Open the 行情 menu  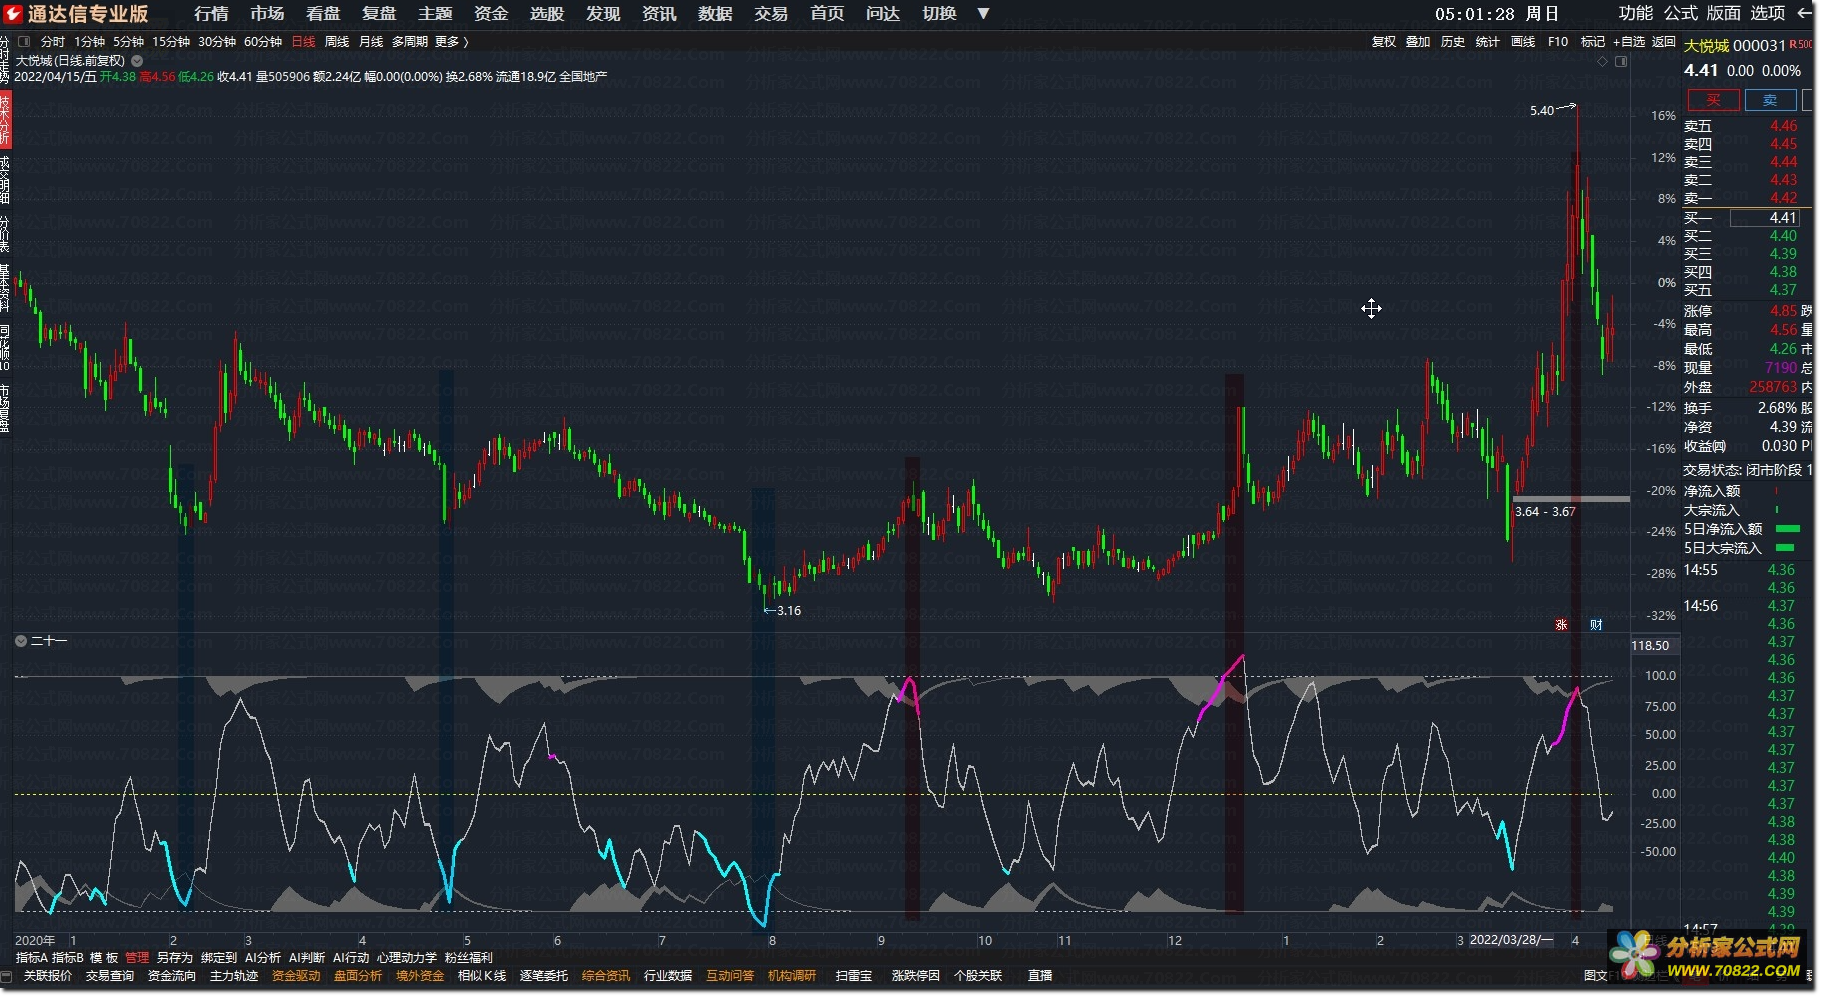(211, 13)
